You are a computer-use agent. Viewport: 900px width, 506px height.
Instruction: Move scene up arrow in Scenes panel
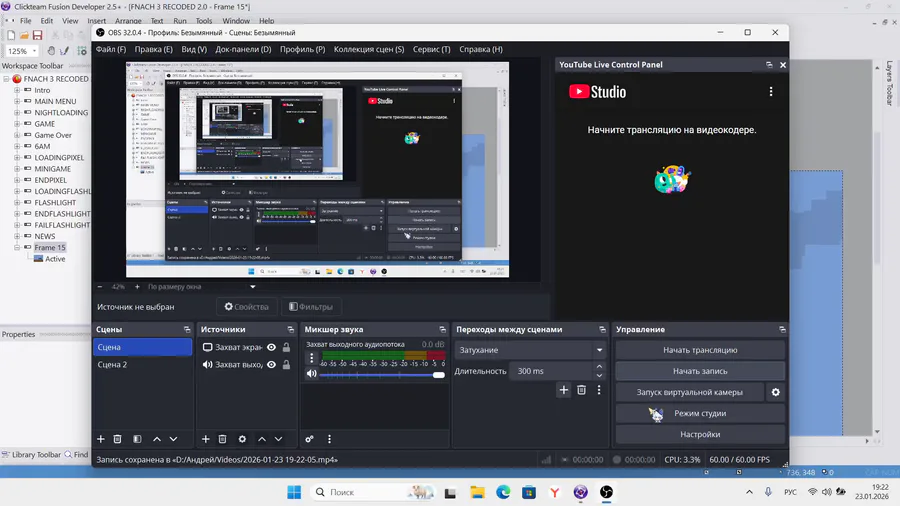(157, 439)
